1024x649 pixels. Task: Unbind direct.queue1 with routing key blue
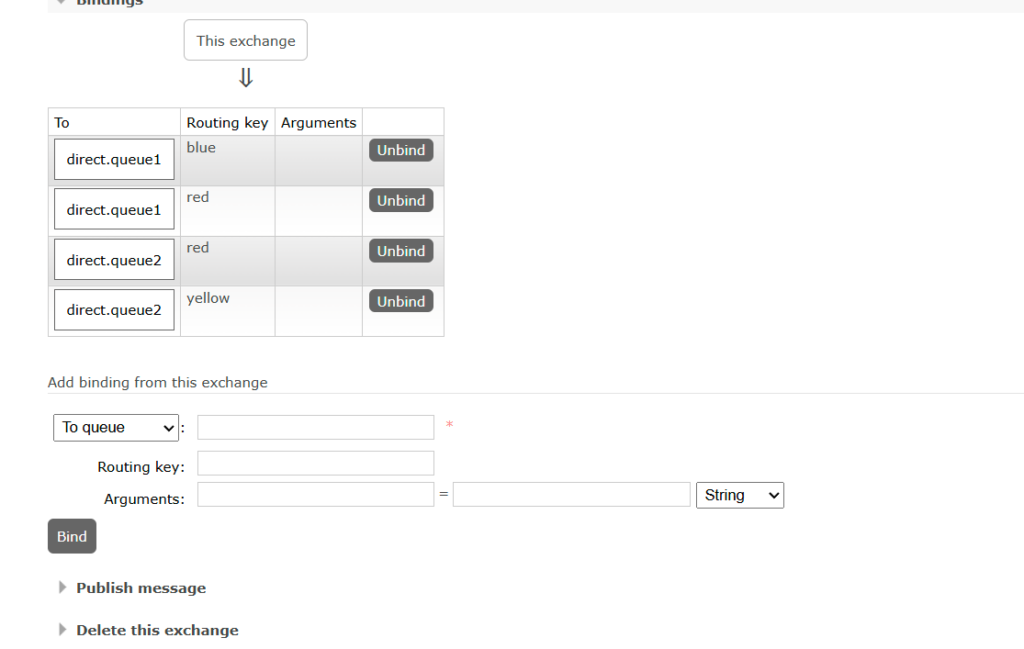pyautogui.click(x=401, y=150)
